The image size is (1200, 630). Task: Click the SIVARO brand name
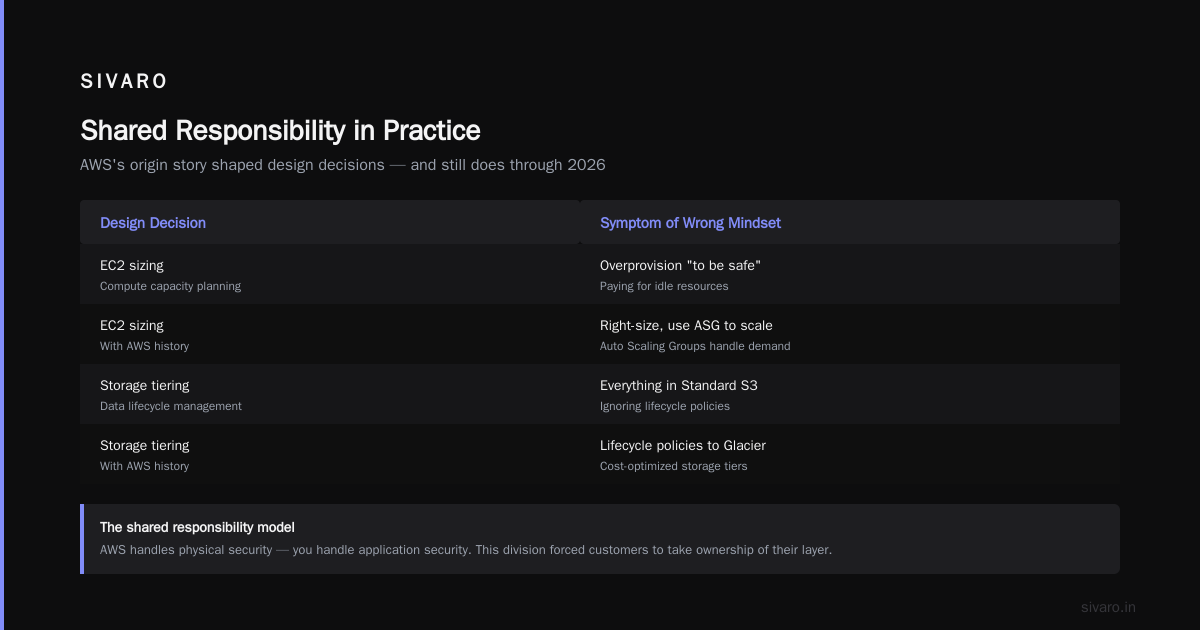pos(124,82)
